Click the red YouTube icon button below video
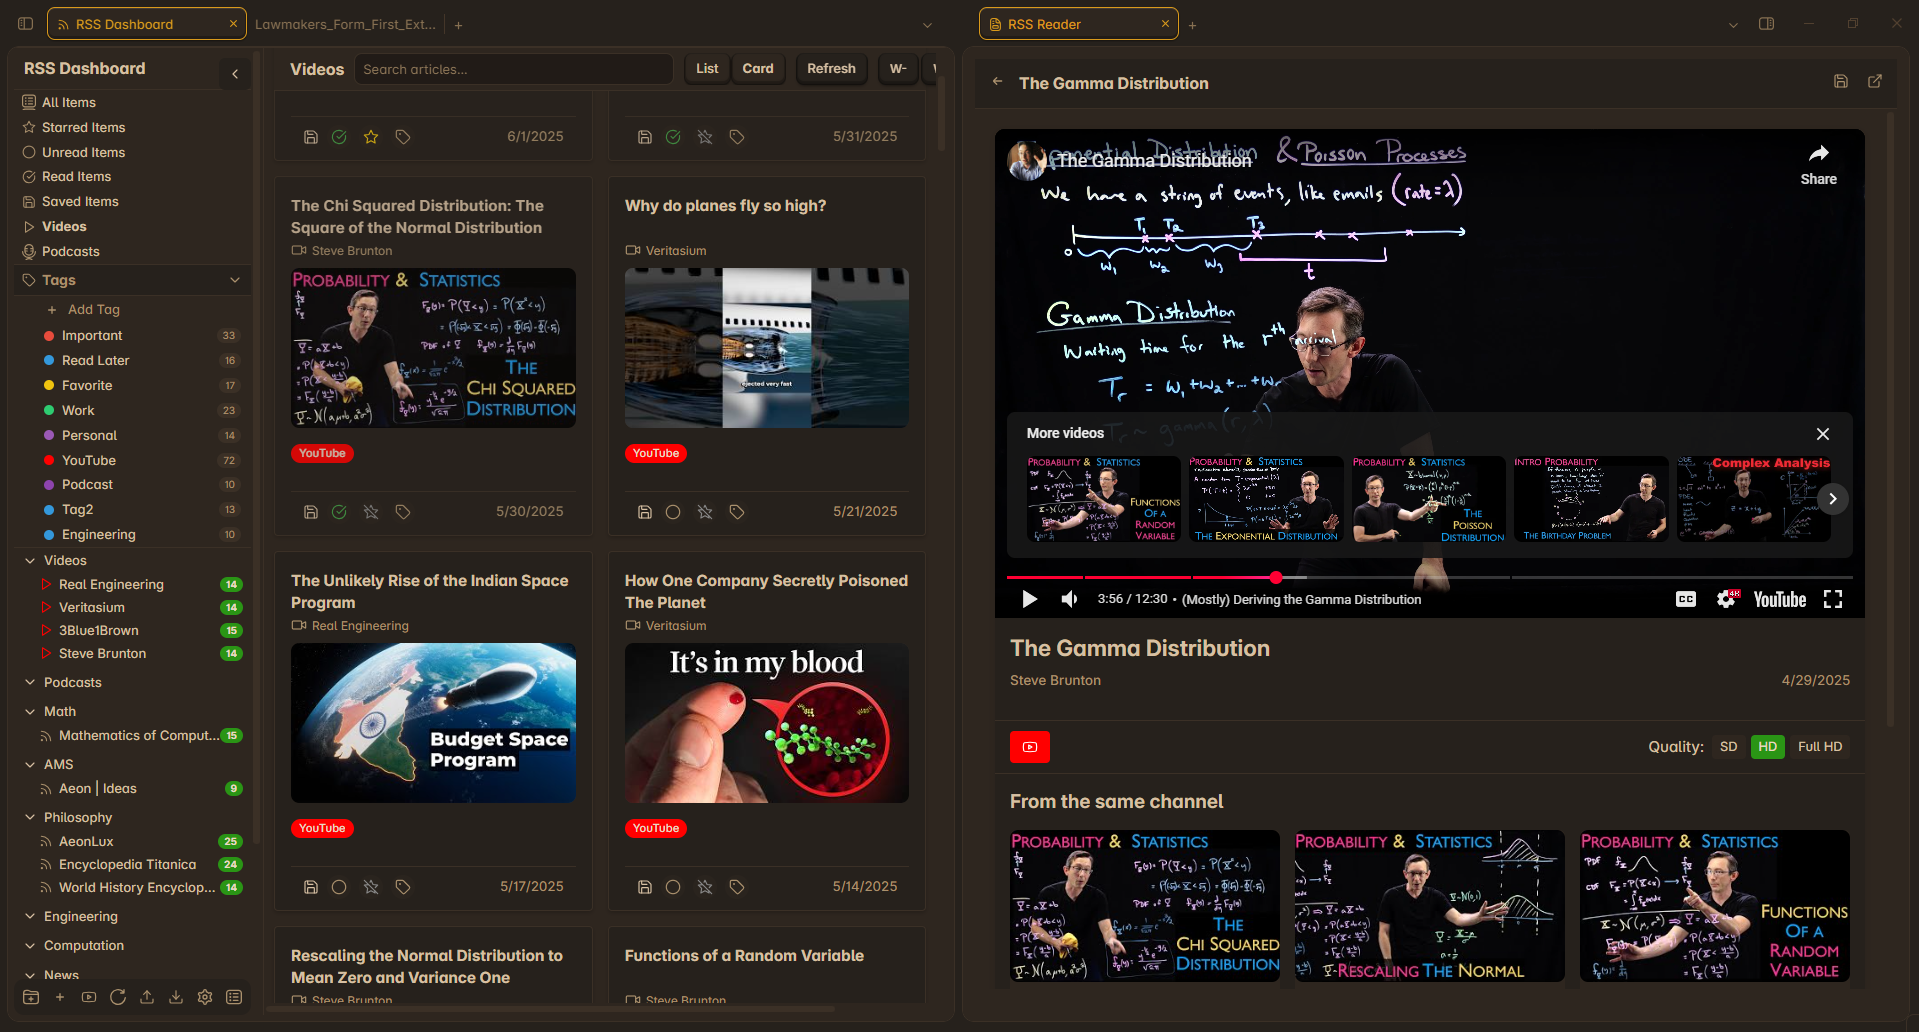This screenshot has height=1032, width=1919. click(1030, 747)
